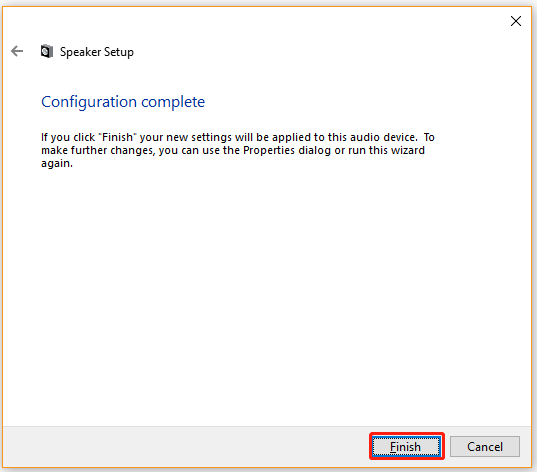This screenshot has width=537, height=472.
Task: Close the Speaker Setup dialog with X
Action: point(515,21)
